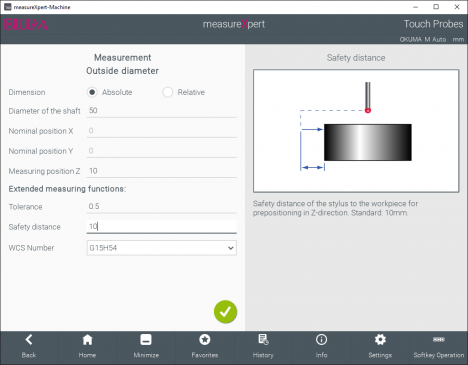Click the BLUM logo

[x=26, y=25]
